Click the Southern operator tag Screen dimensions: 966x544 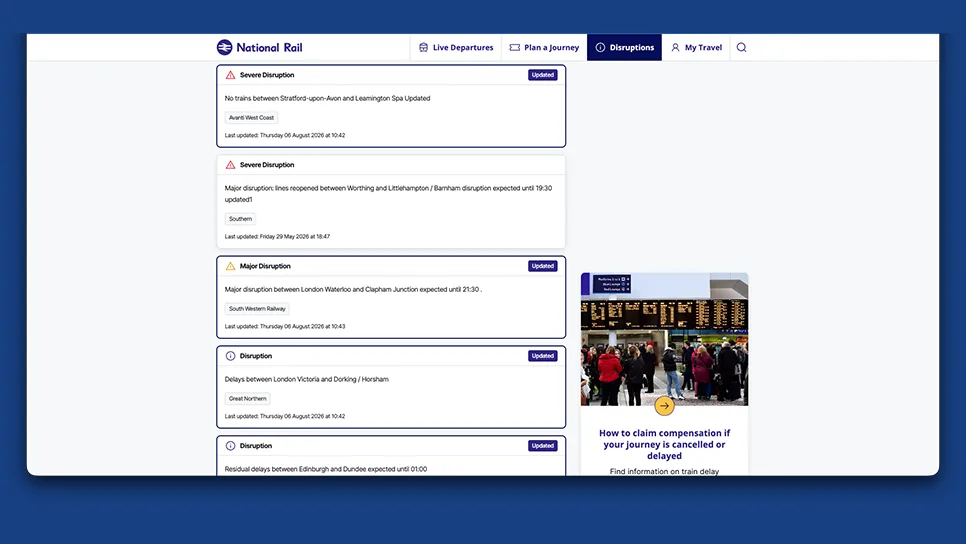[240, 219]
